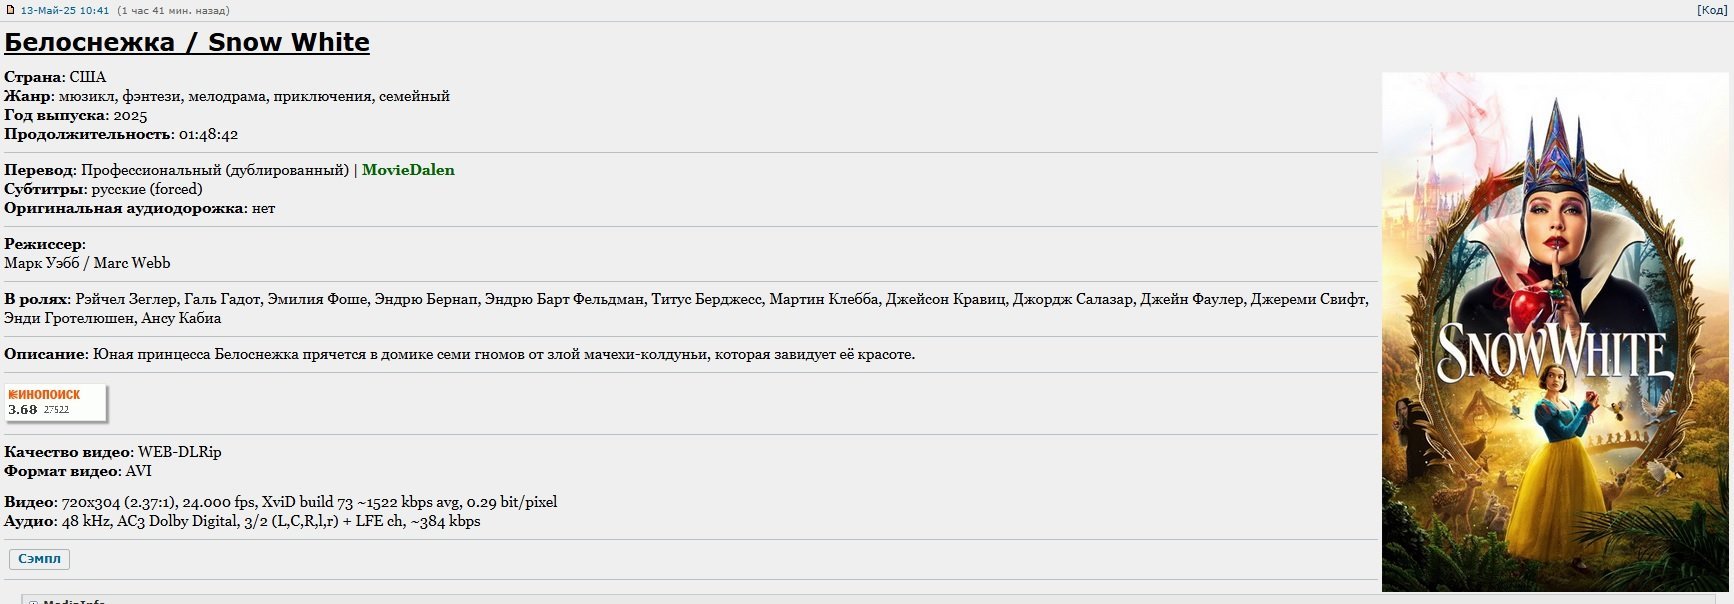Click the 27522 vote count in the badge
This screenshot has height=604, width=1734.
56,410
